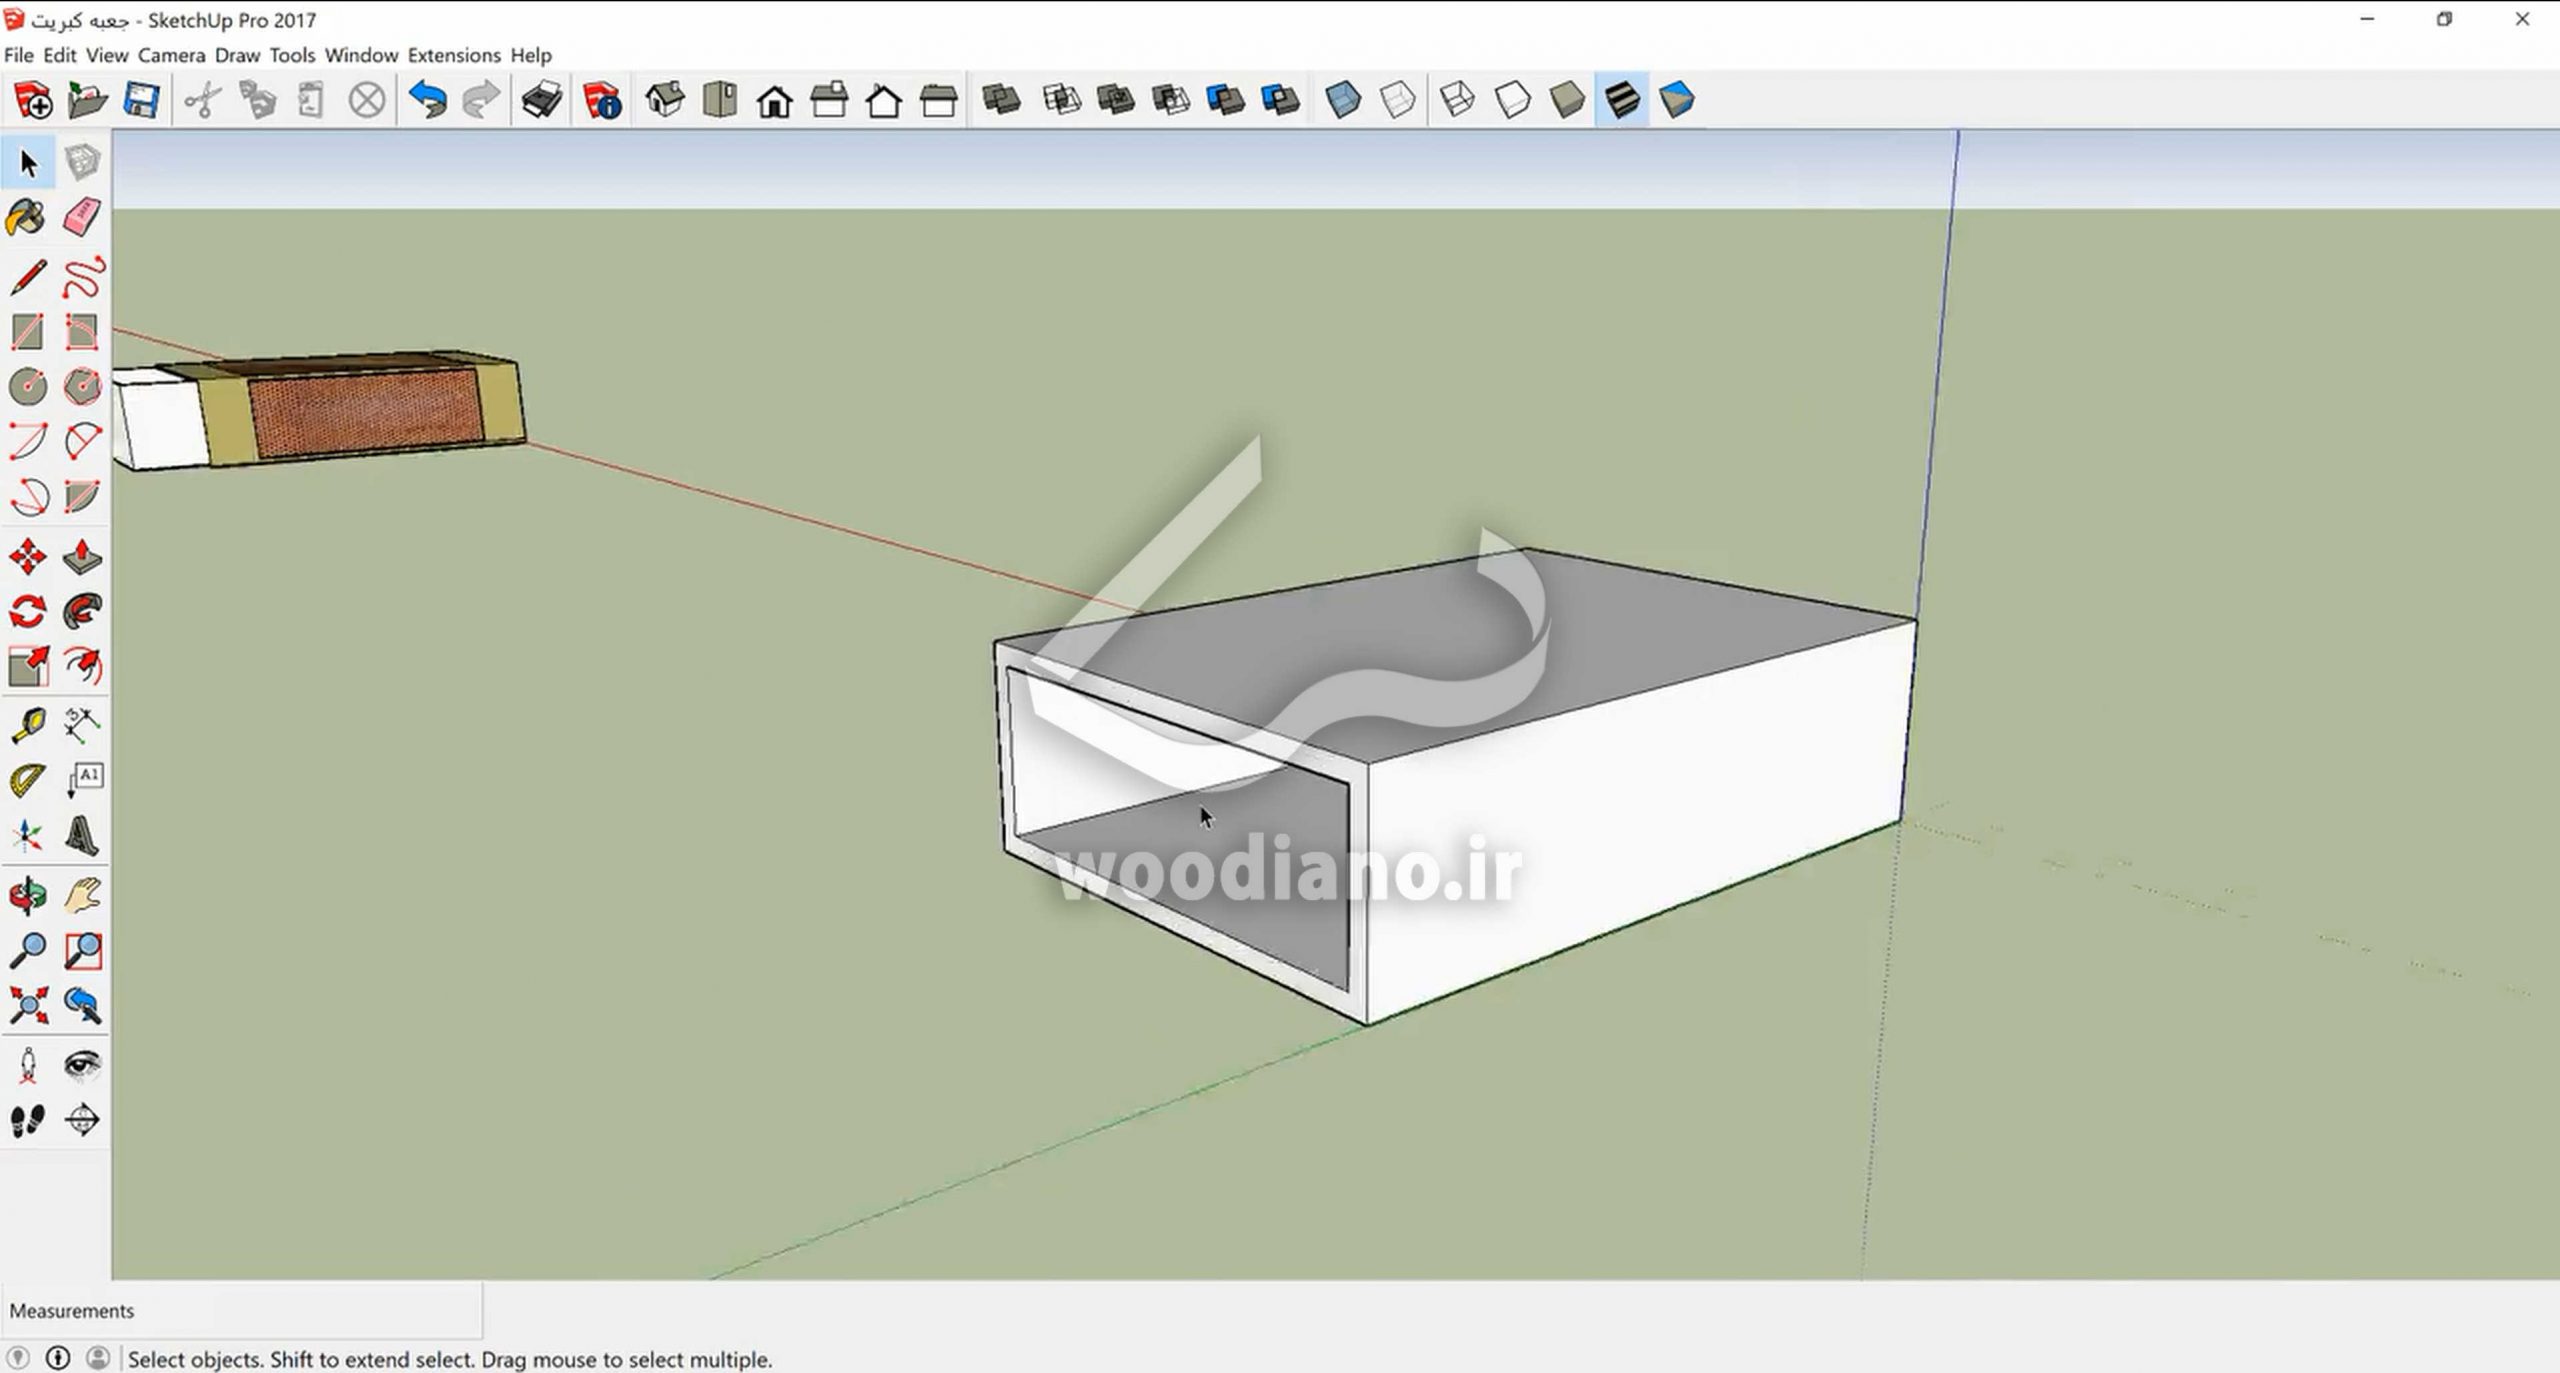Activate the Move tool
This screenshot has height=1373, width=2560.
[x=27, y=557]
